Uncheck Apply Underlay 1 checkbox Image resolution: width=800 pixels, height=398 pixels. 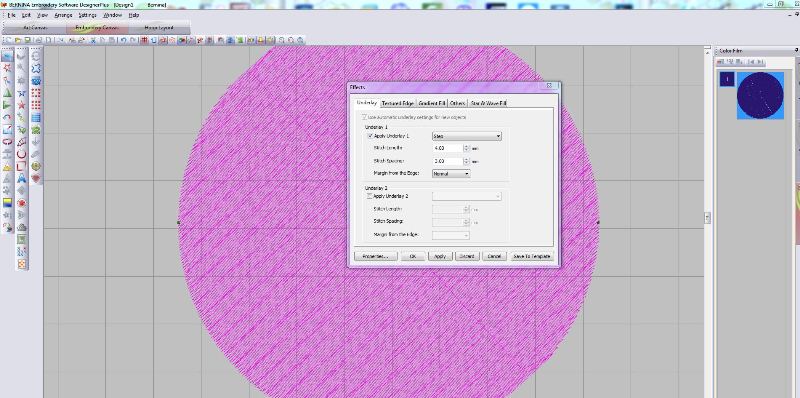pos(370,136)
